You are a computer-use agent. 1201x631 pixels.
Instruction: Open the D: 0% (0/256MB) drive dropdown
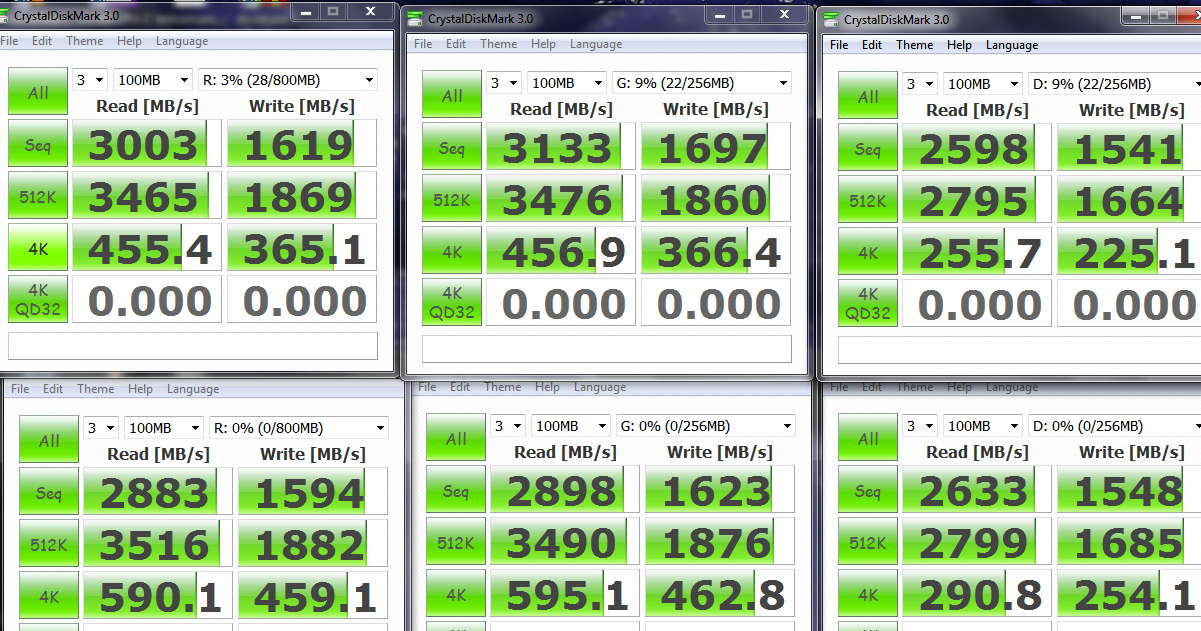pos(1115,426)
